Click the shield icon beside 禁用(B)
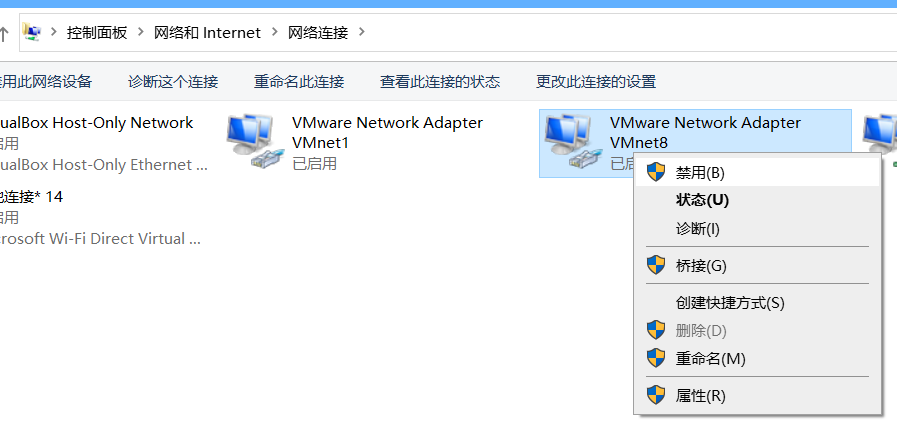This screenshot has height=435, width=897. point(656,172)
